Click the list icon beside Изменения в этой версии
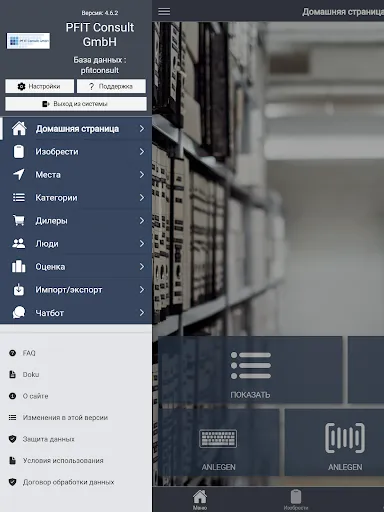The image size is (384, 512). click(12, 417)
